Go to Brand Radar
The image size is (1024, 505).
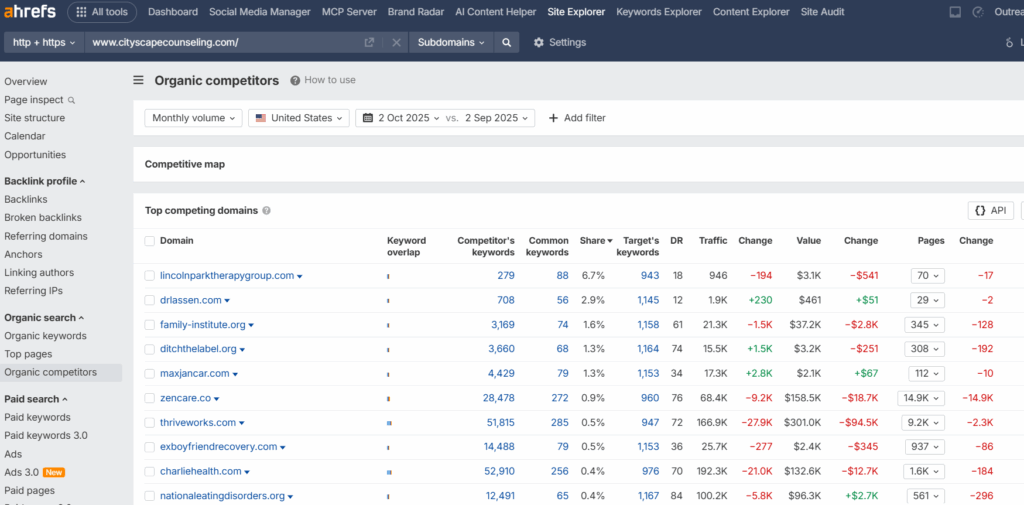(x=416, y=12)
